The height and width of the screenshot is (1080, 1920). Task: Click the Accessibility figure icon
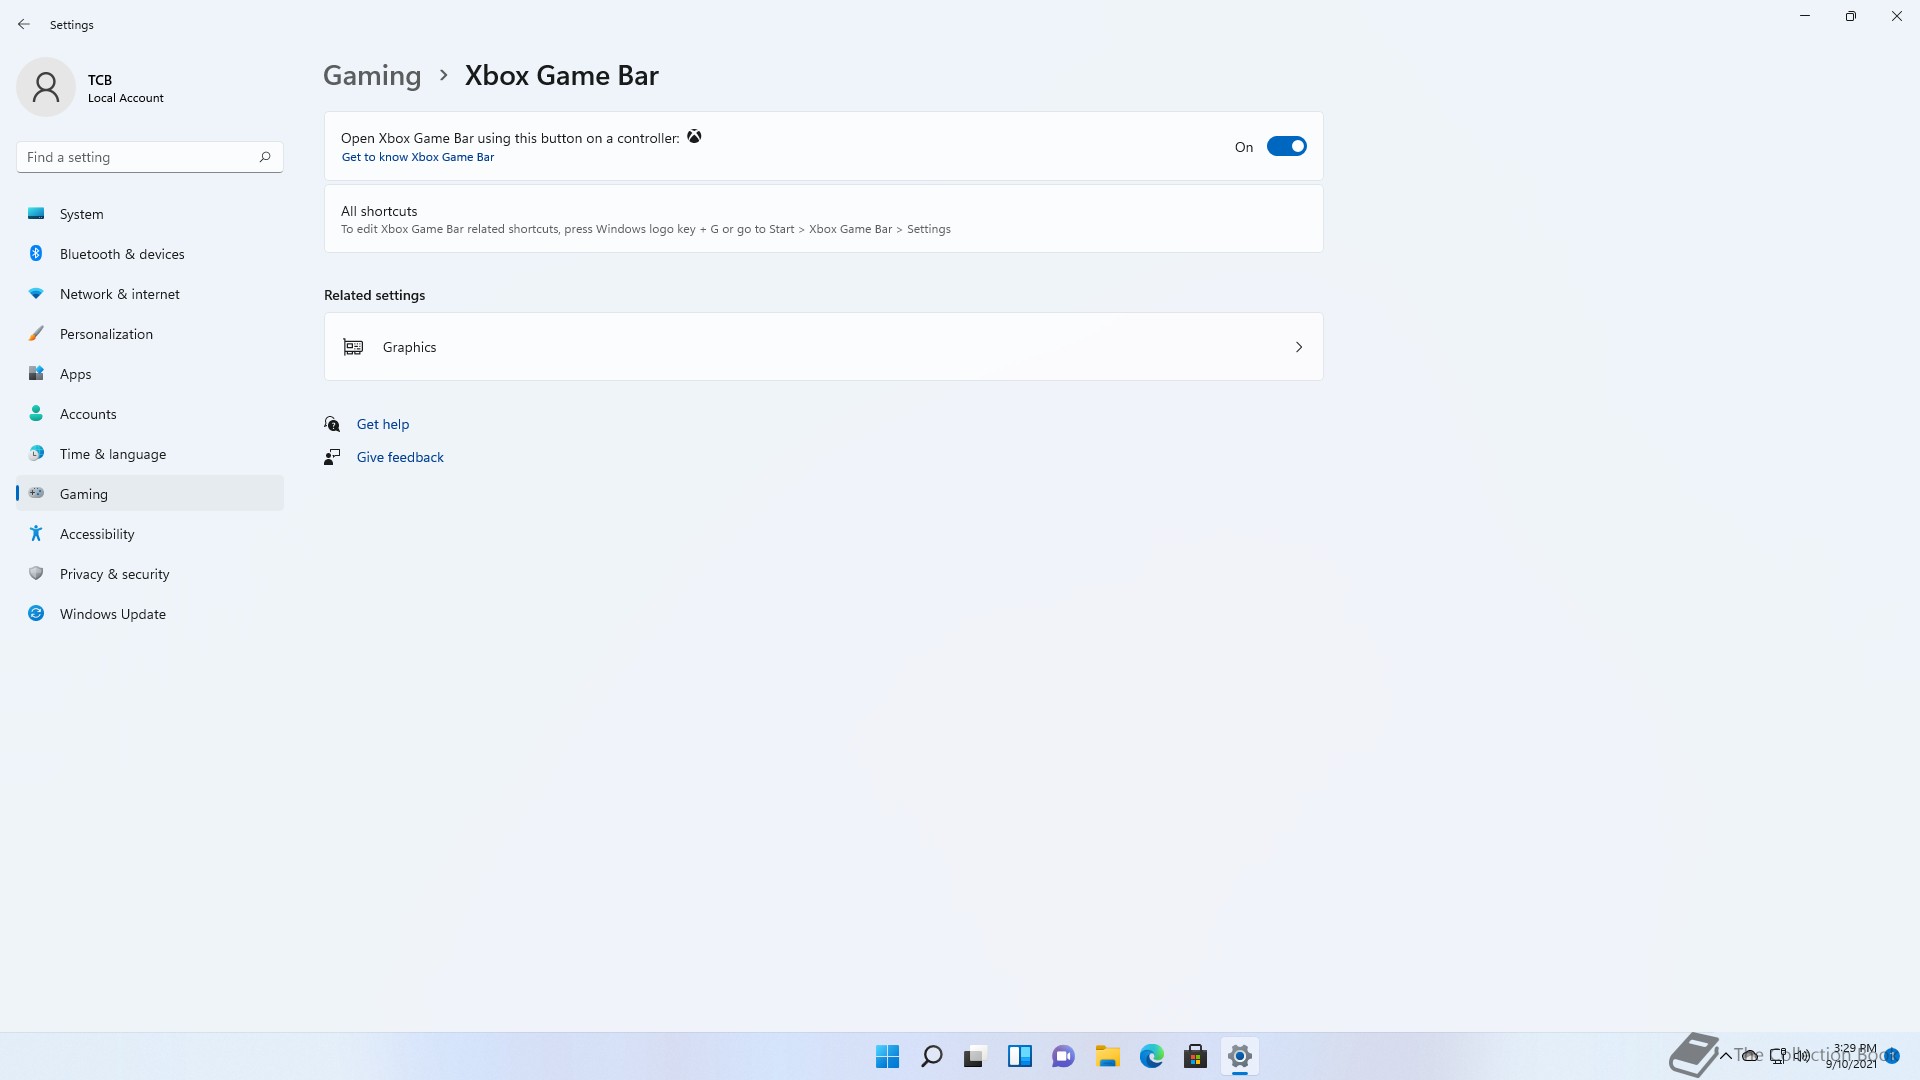point(36,533)
